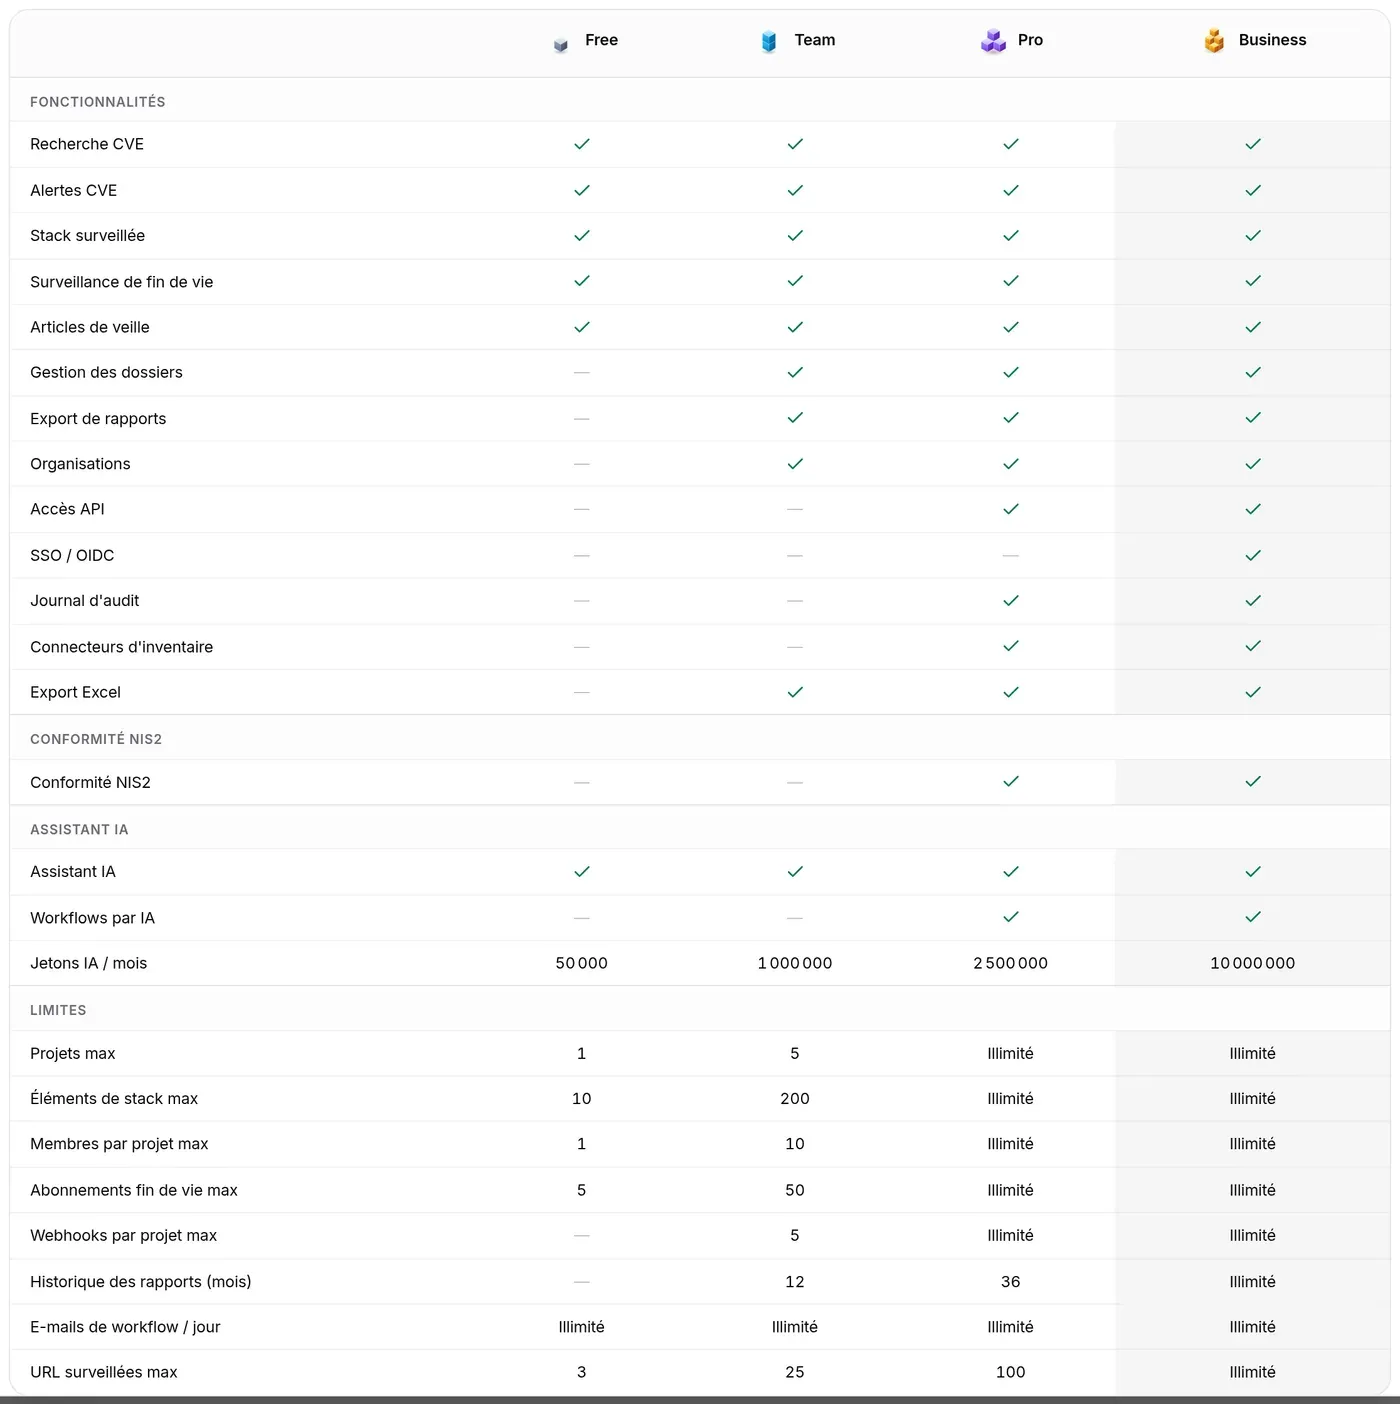
Task: Click the URL surveillées max value 100
Action: point(1011,1372)
